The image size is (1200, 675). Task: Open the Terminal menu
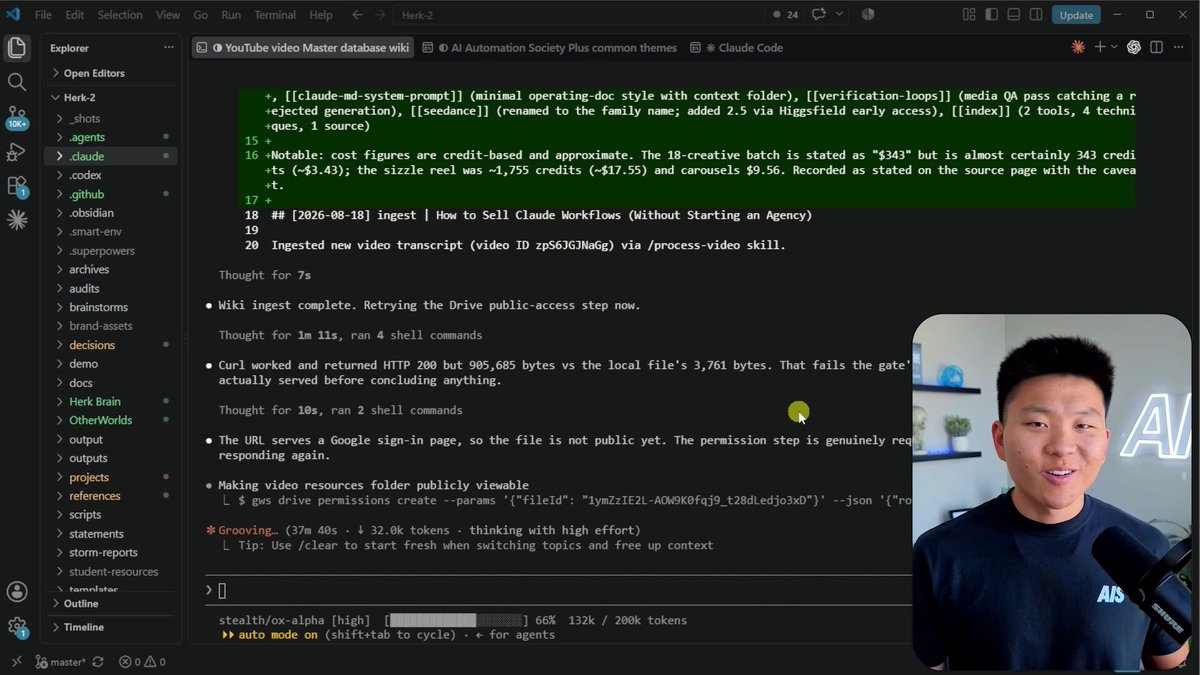point(274,15)
